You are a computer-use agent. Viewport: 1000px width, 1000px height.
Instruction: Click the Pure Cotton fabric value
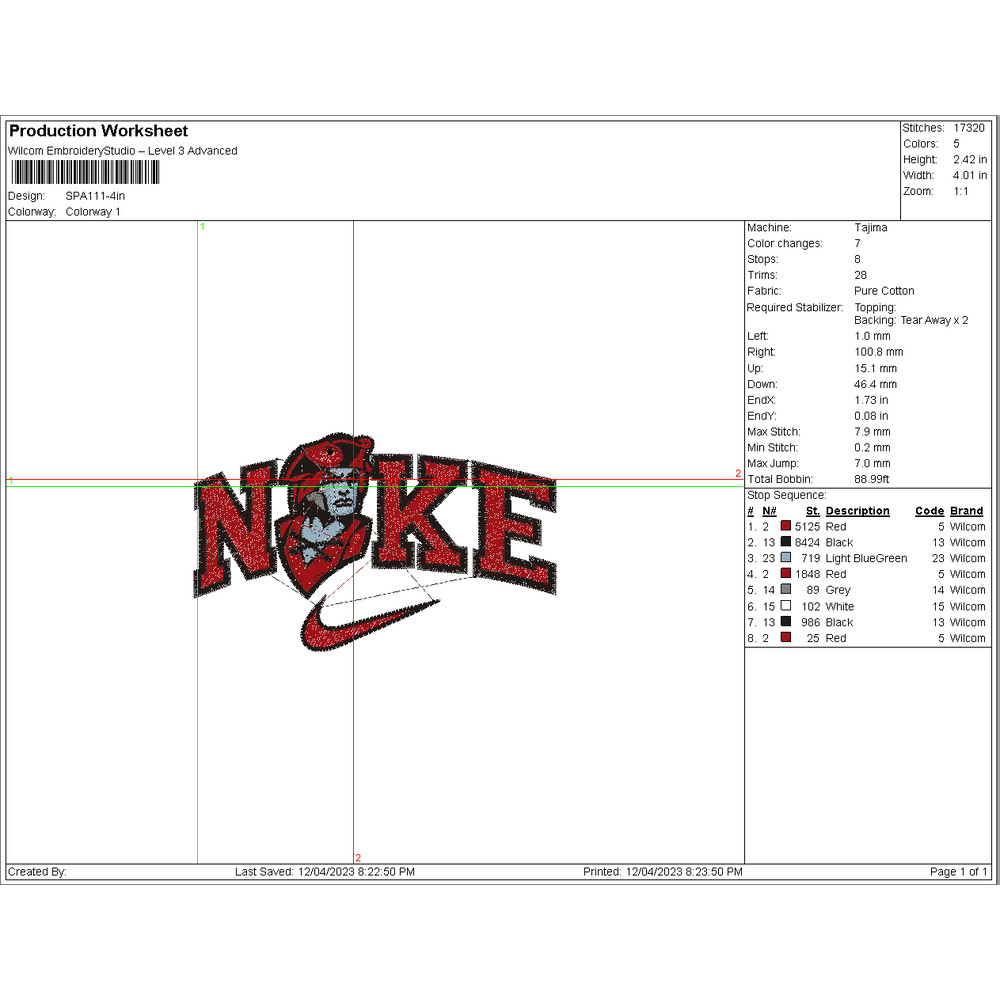pyautogui.click(x=884, y=291)
